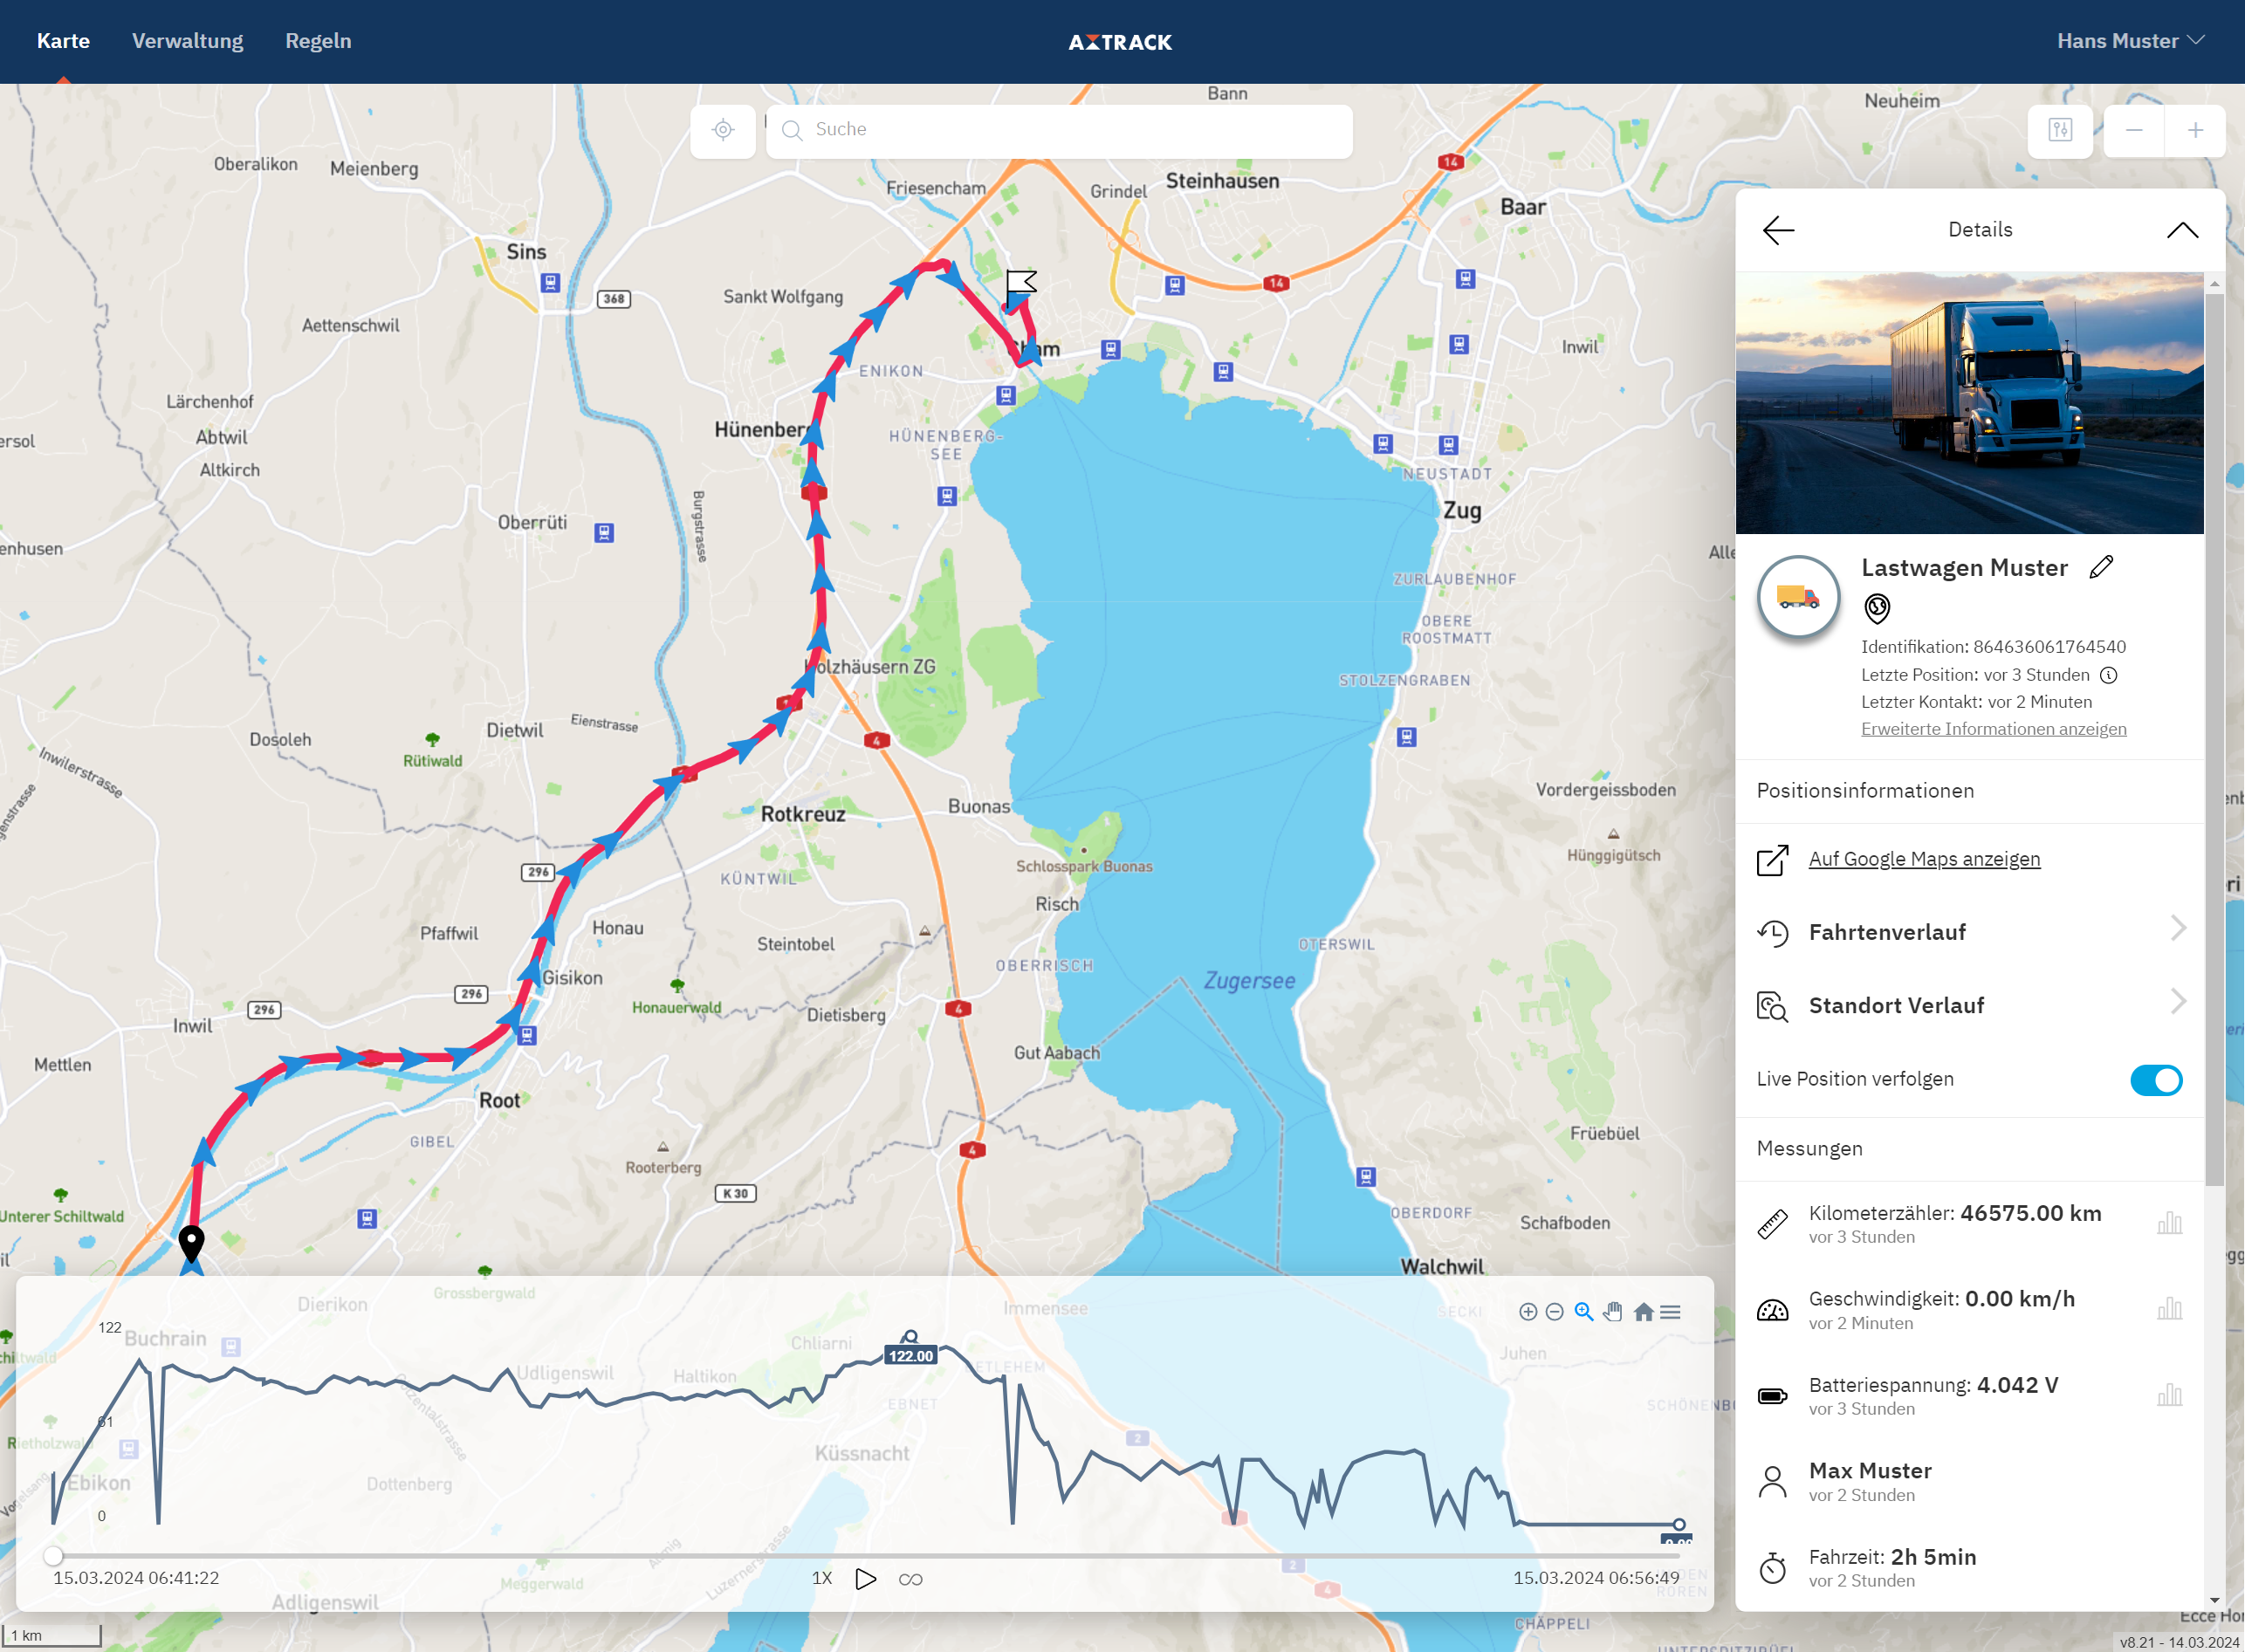Open the Geschwindigkeit chart icon
The width and height of the screenshot is (2245, 1652).
[2169, 1309]
